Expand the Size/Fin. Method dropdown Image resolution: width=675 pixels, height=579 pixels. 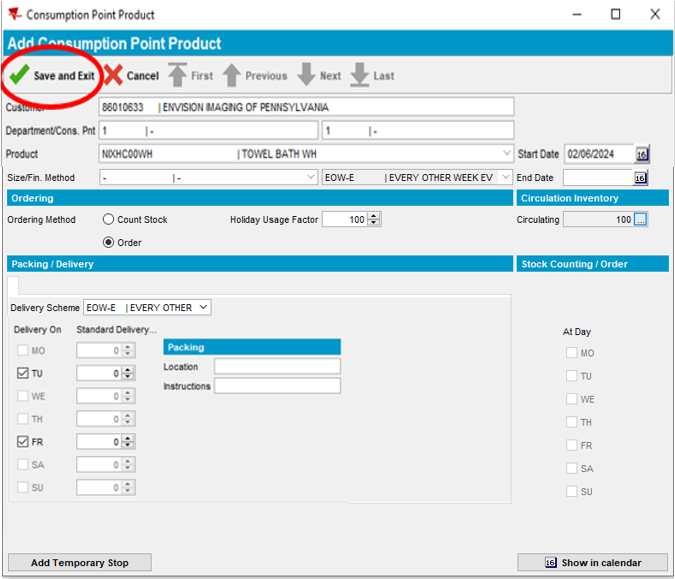coord(311,178)
